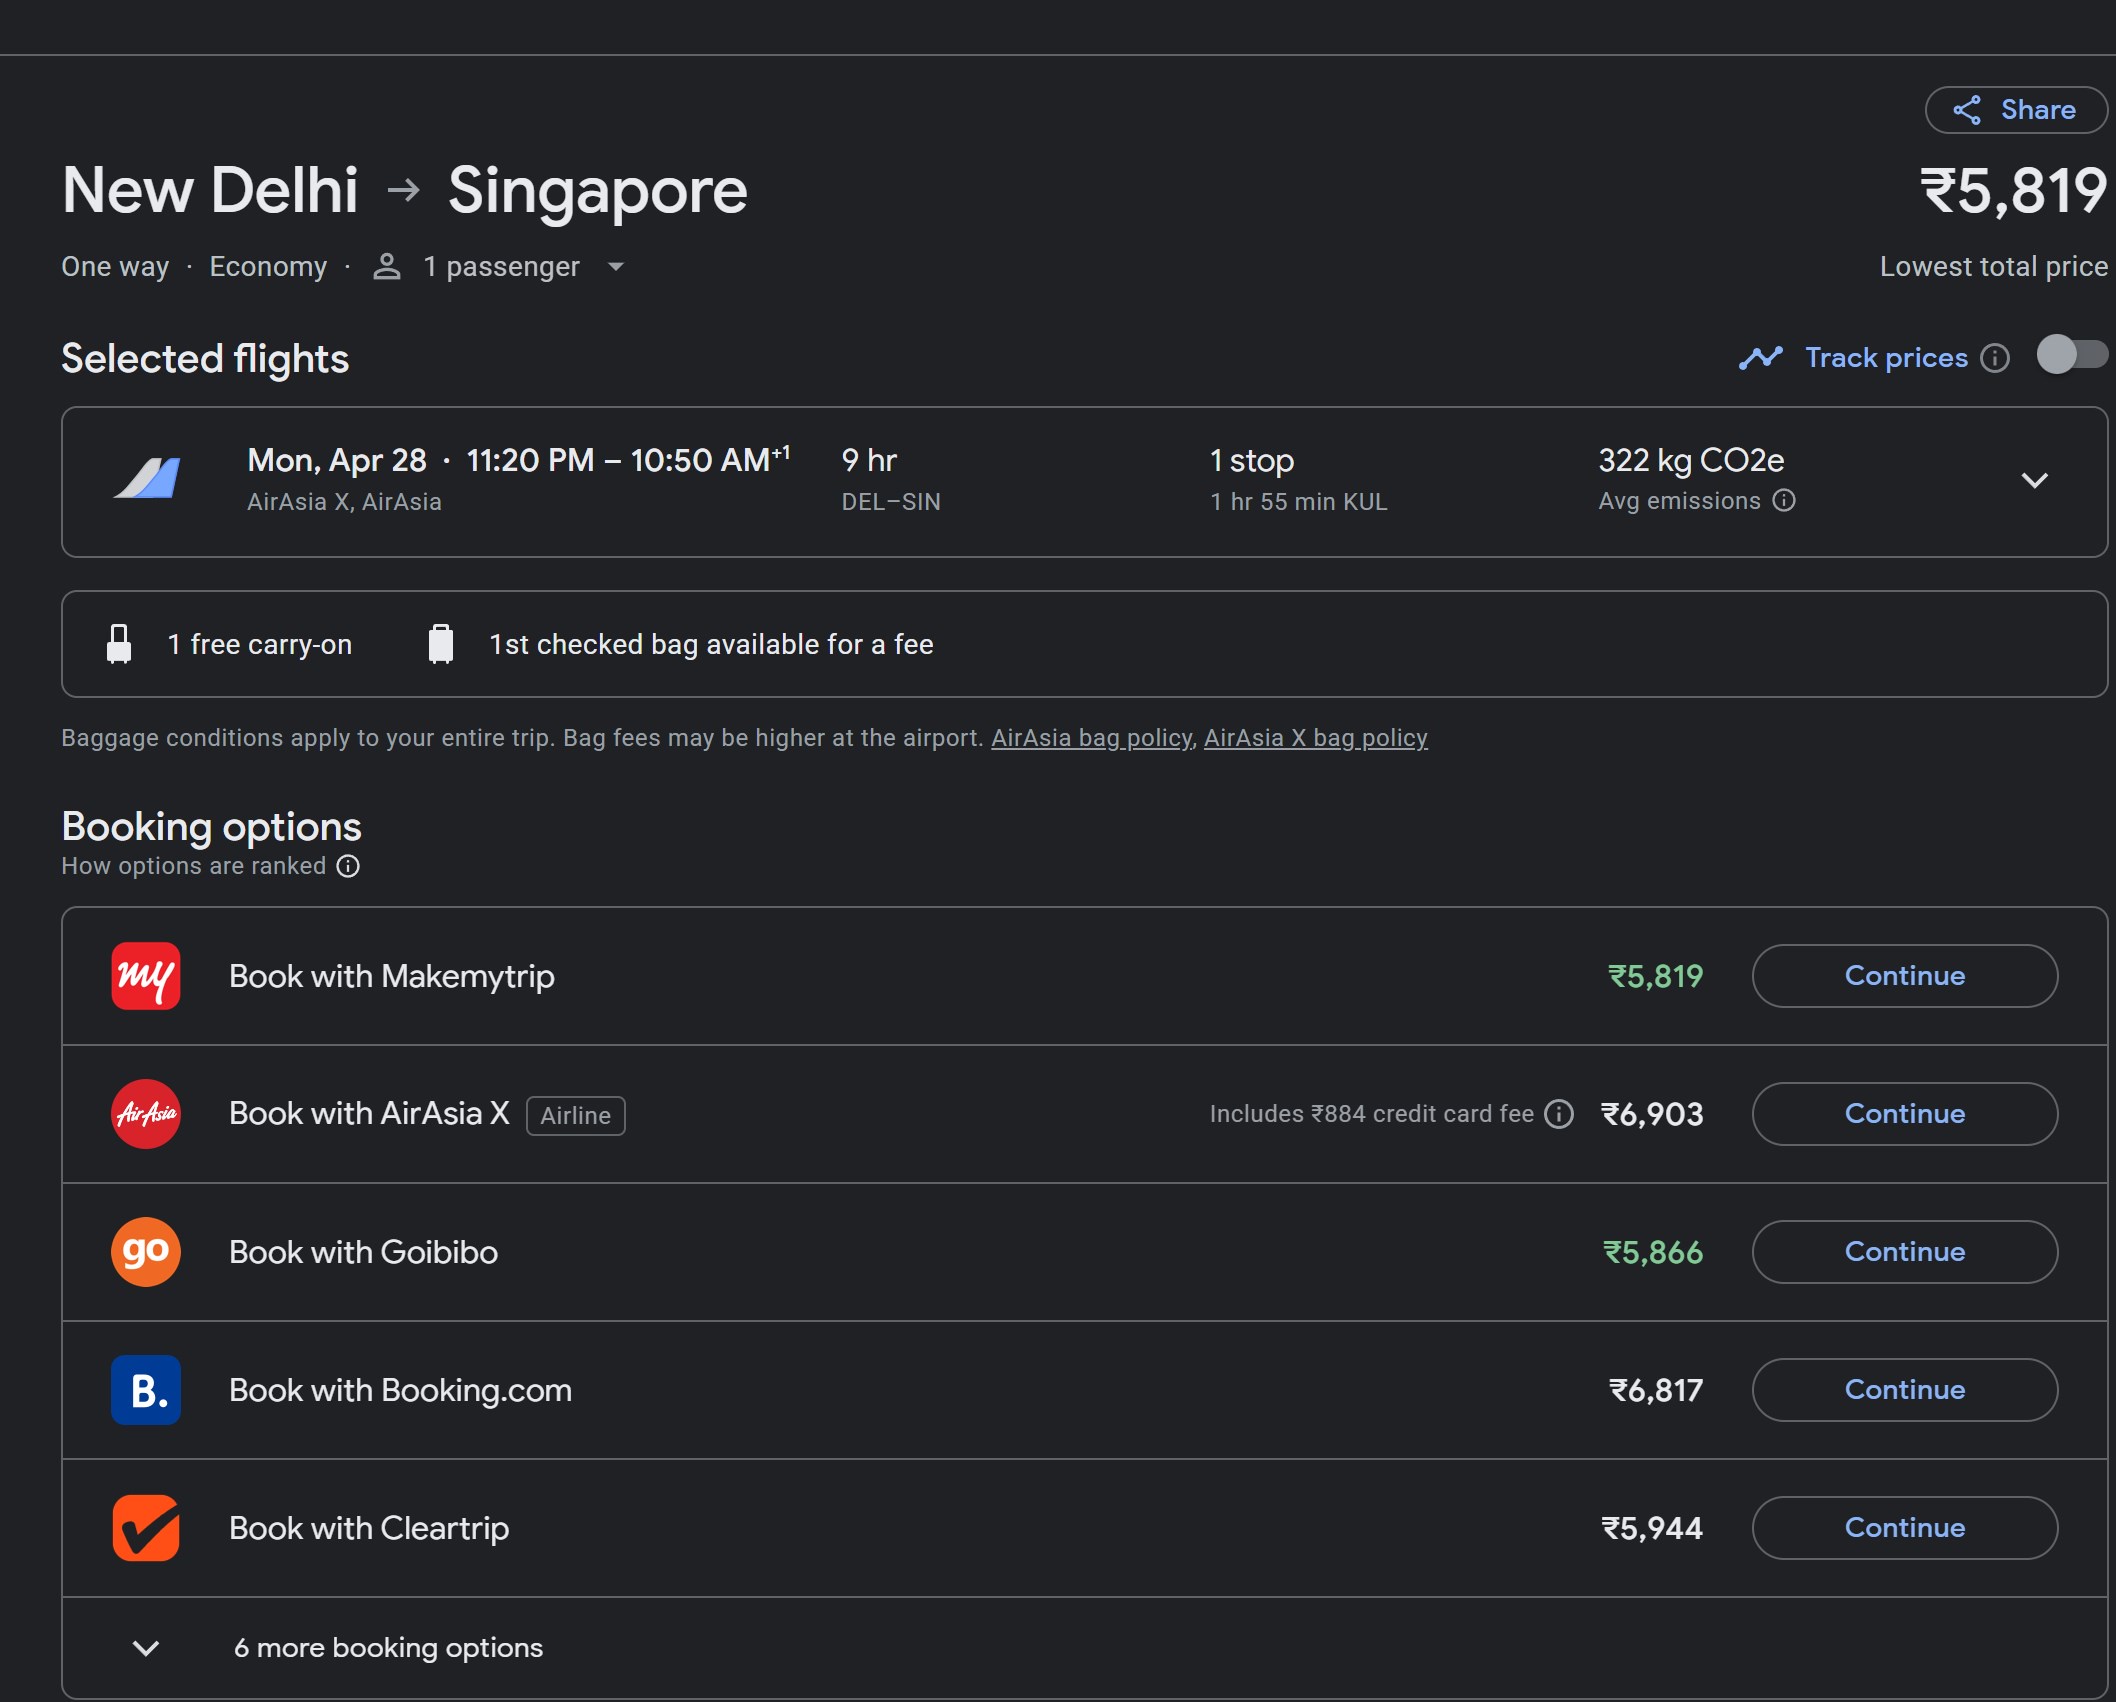The image size is (2116, 1702).
Task: Click the Airline badge next to AirAsia X
Action: (x=576, y=1116)
